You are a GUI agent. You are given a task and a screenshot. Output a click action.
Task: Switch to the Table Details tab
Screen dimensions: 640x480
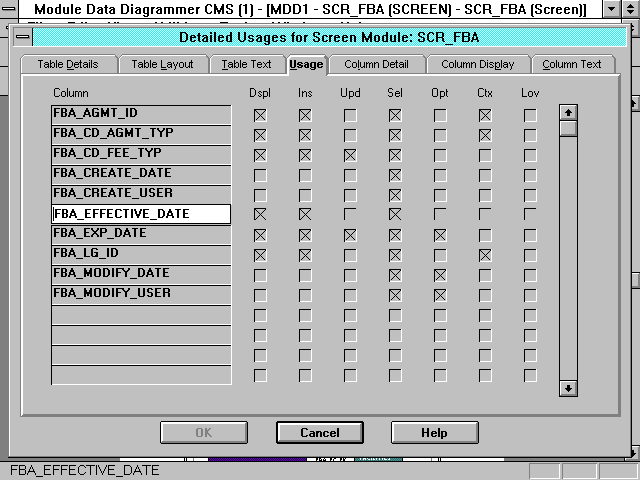(x=68, y=64)
